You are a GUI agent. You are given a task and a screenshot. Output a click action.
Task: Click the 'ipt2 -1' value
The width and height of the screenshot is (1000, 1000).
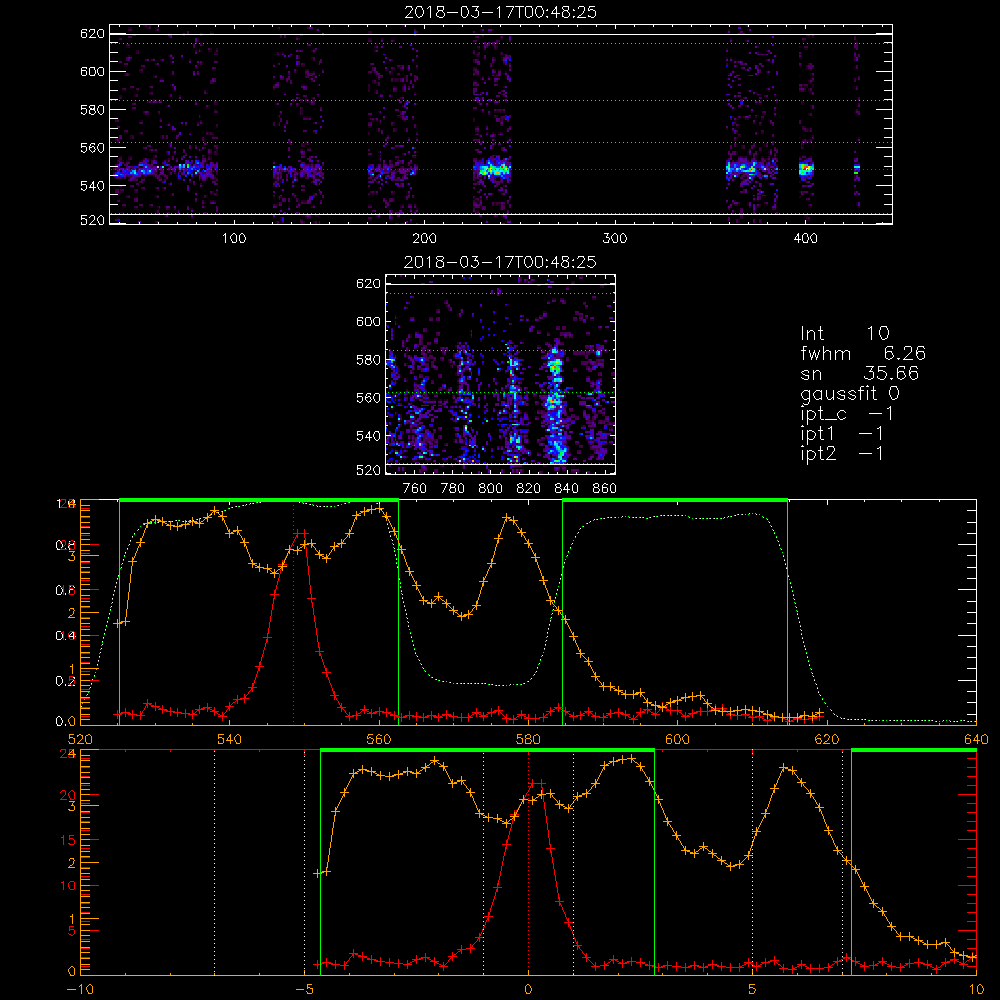coord(842,453)
